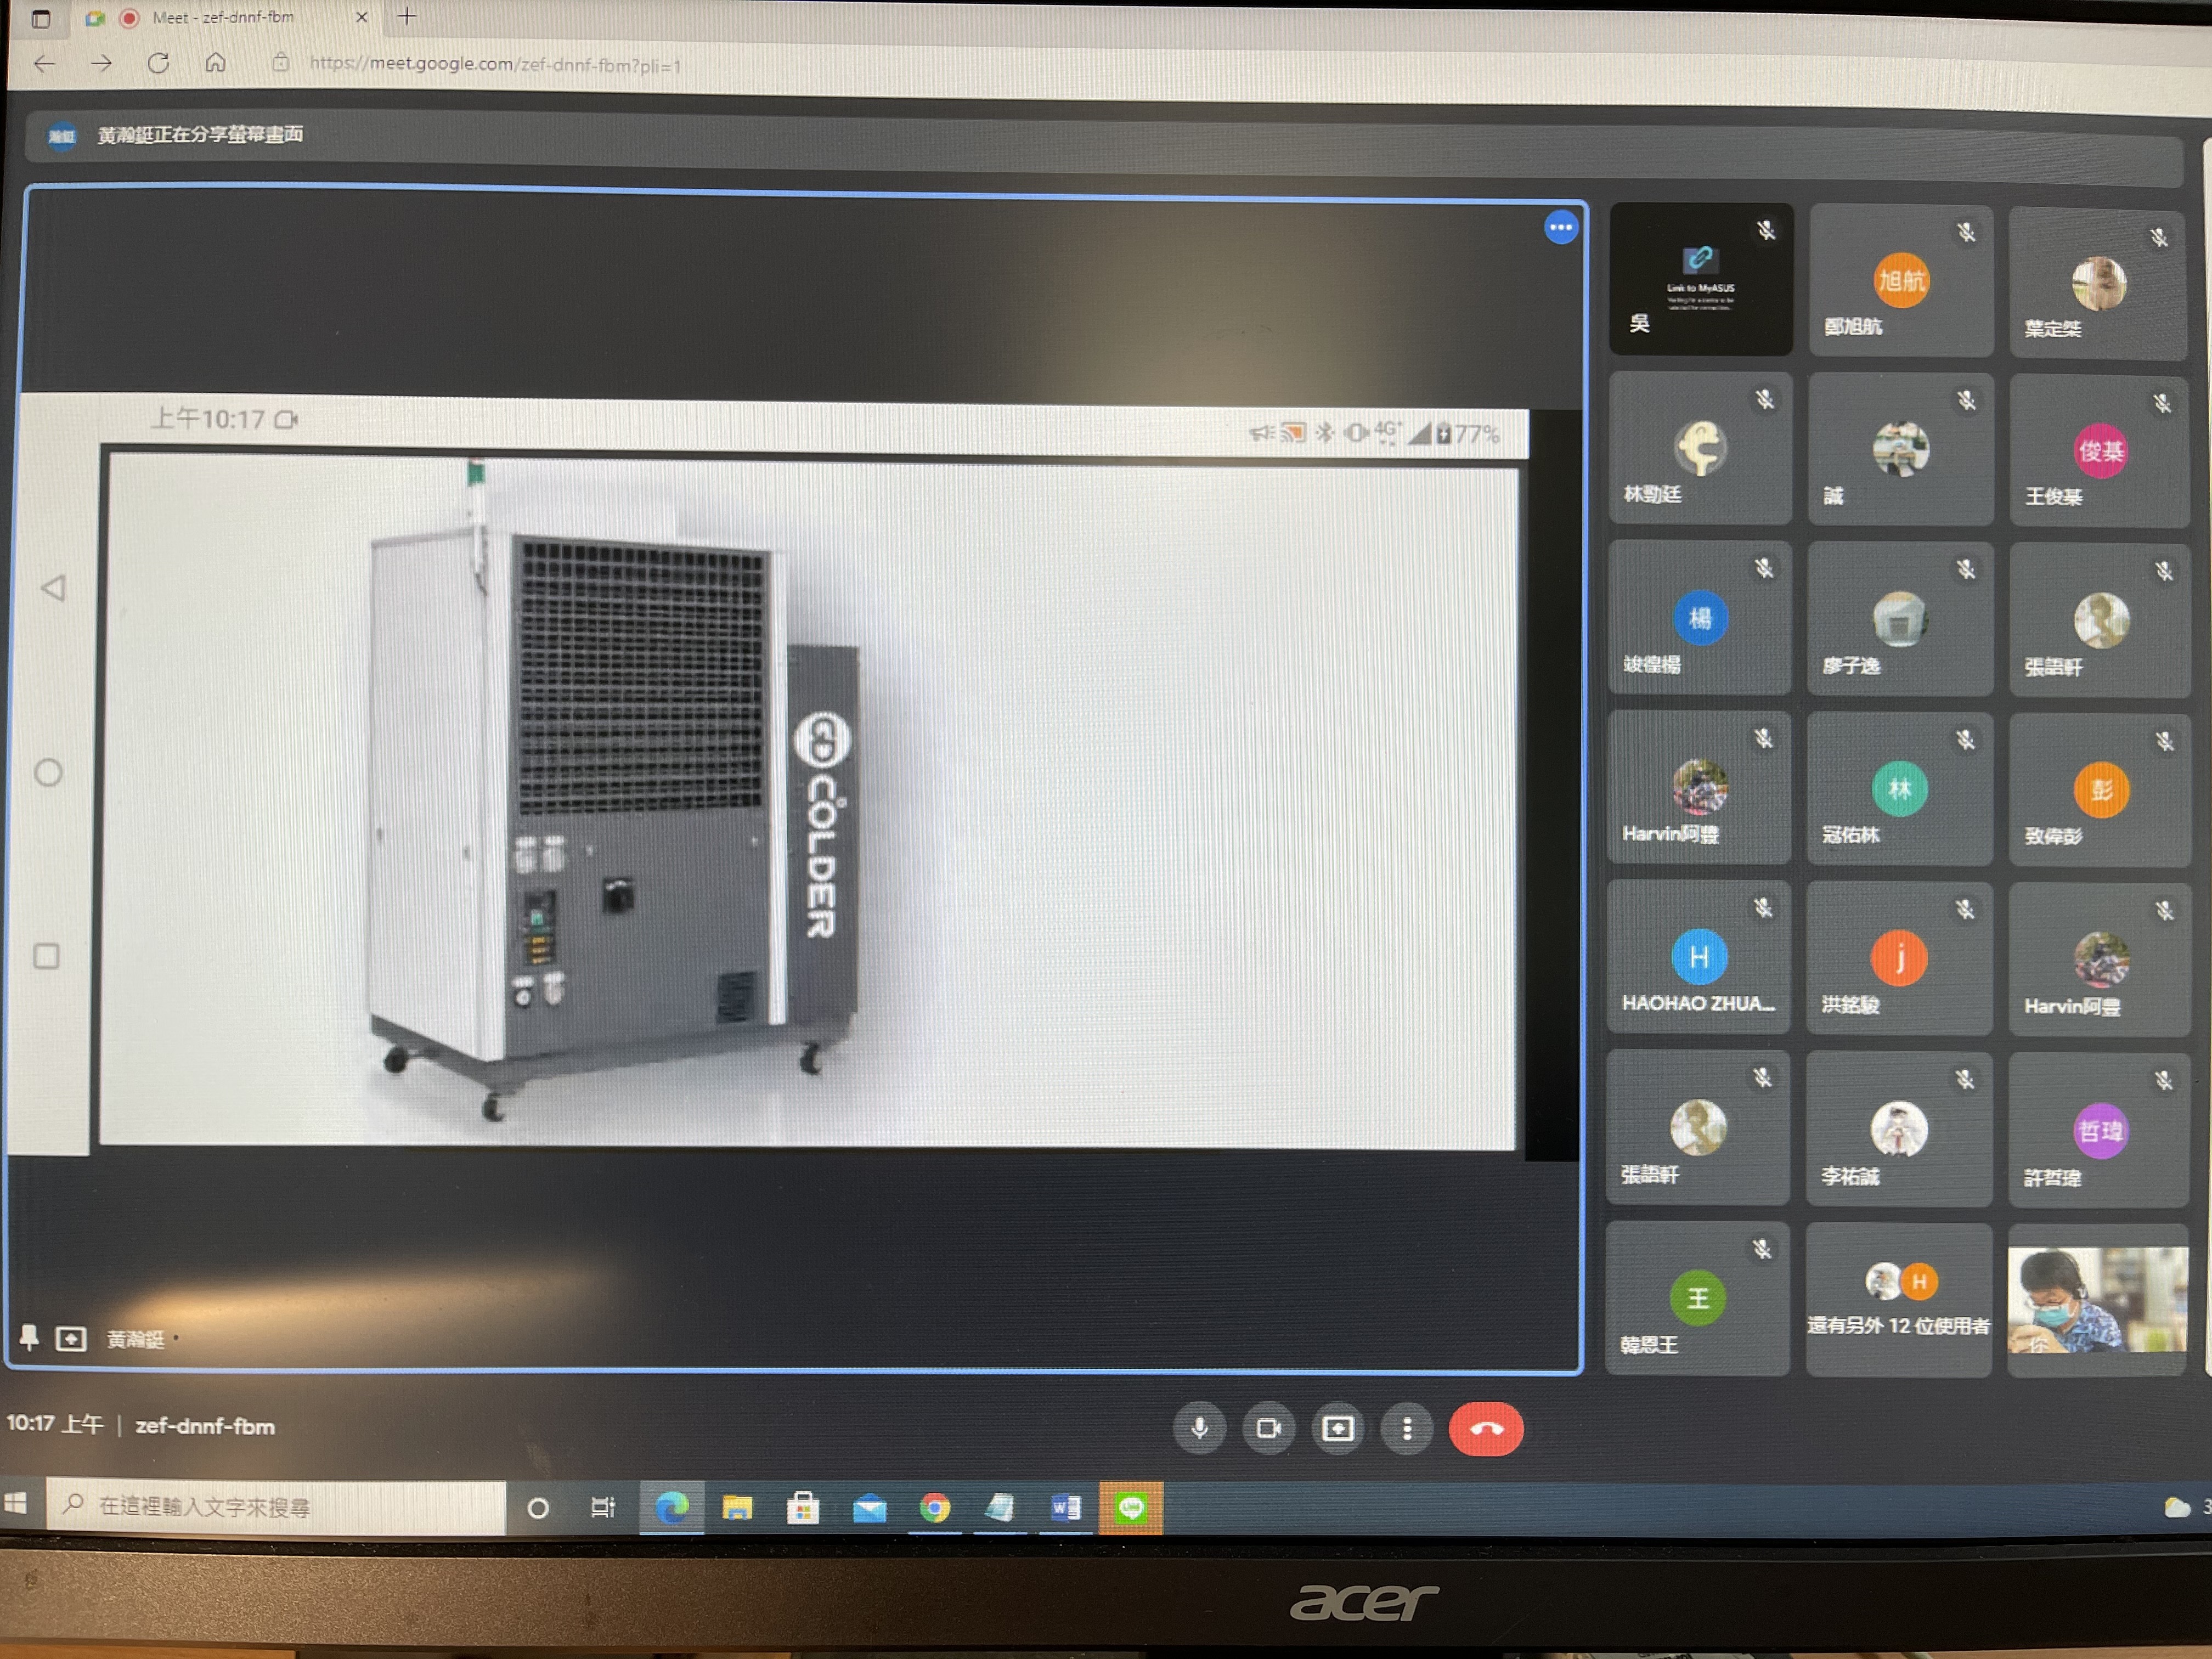Select the 廖子逸 participant tile
Image resolution: width=2212 pixels, height=1659 pixels.
point(1899,619)
